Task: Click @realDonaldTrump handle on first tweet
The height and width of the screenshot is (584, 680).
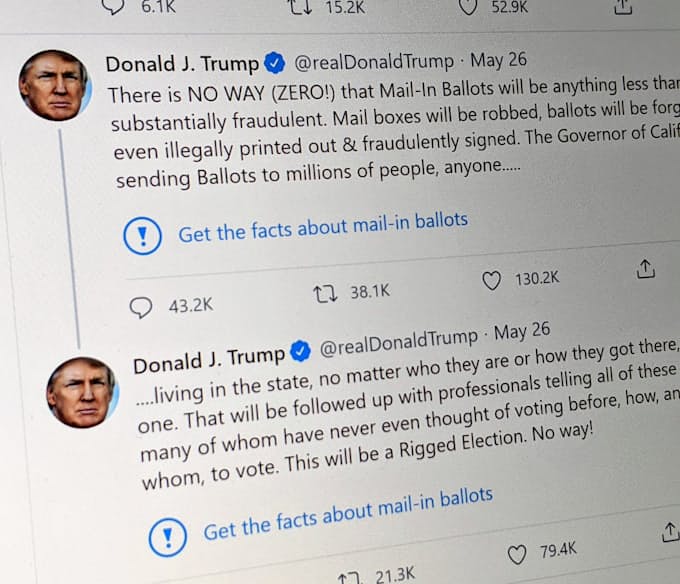Action: coord(374,62)
